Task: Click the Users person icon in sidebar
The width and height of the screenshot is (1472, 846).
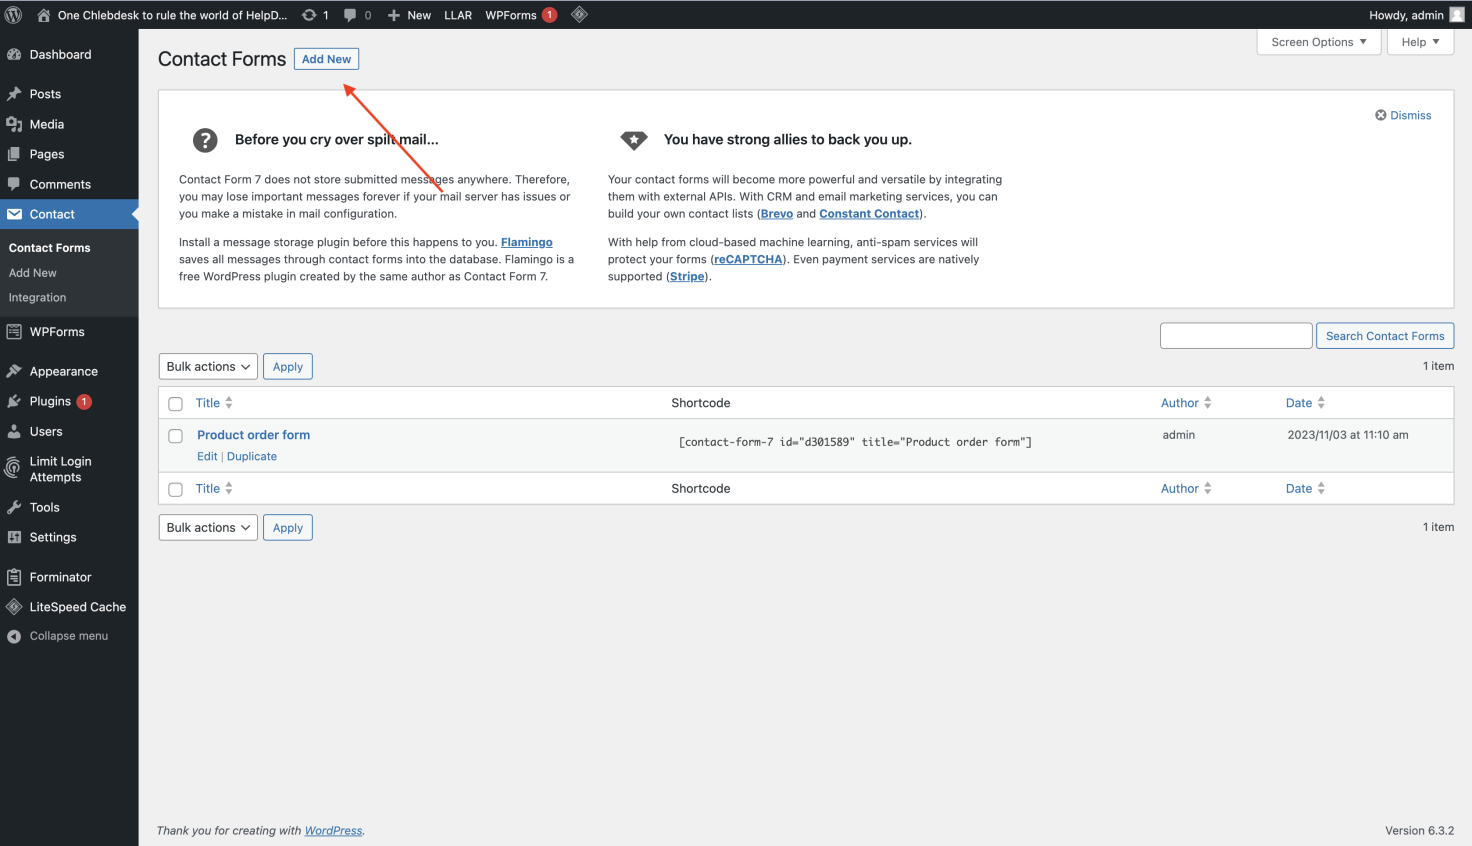Action: [14, 432]
